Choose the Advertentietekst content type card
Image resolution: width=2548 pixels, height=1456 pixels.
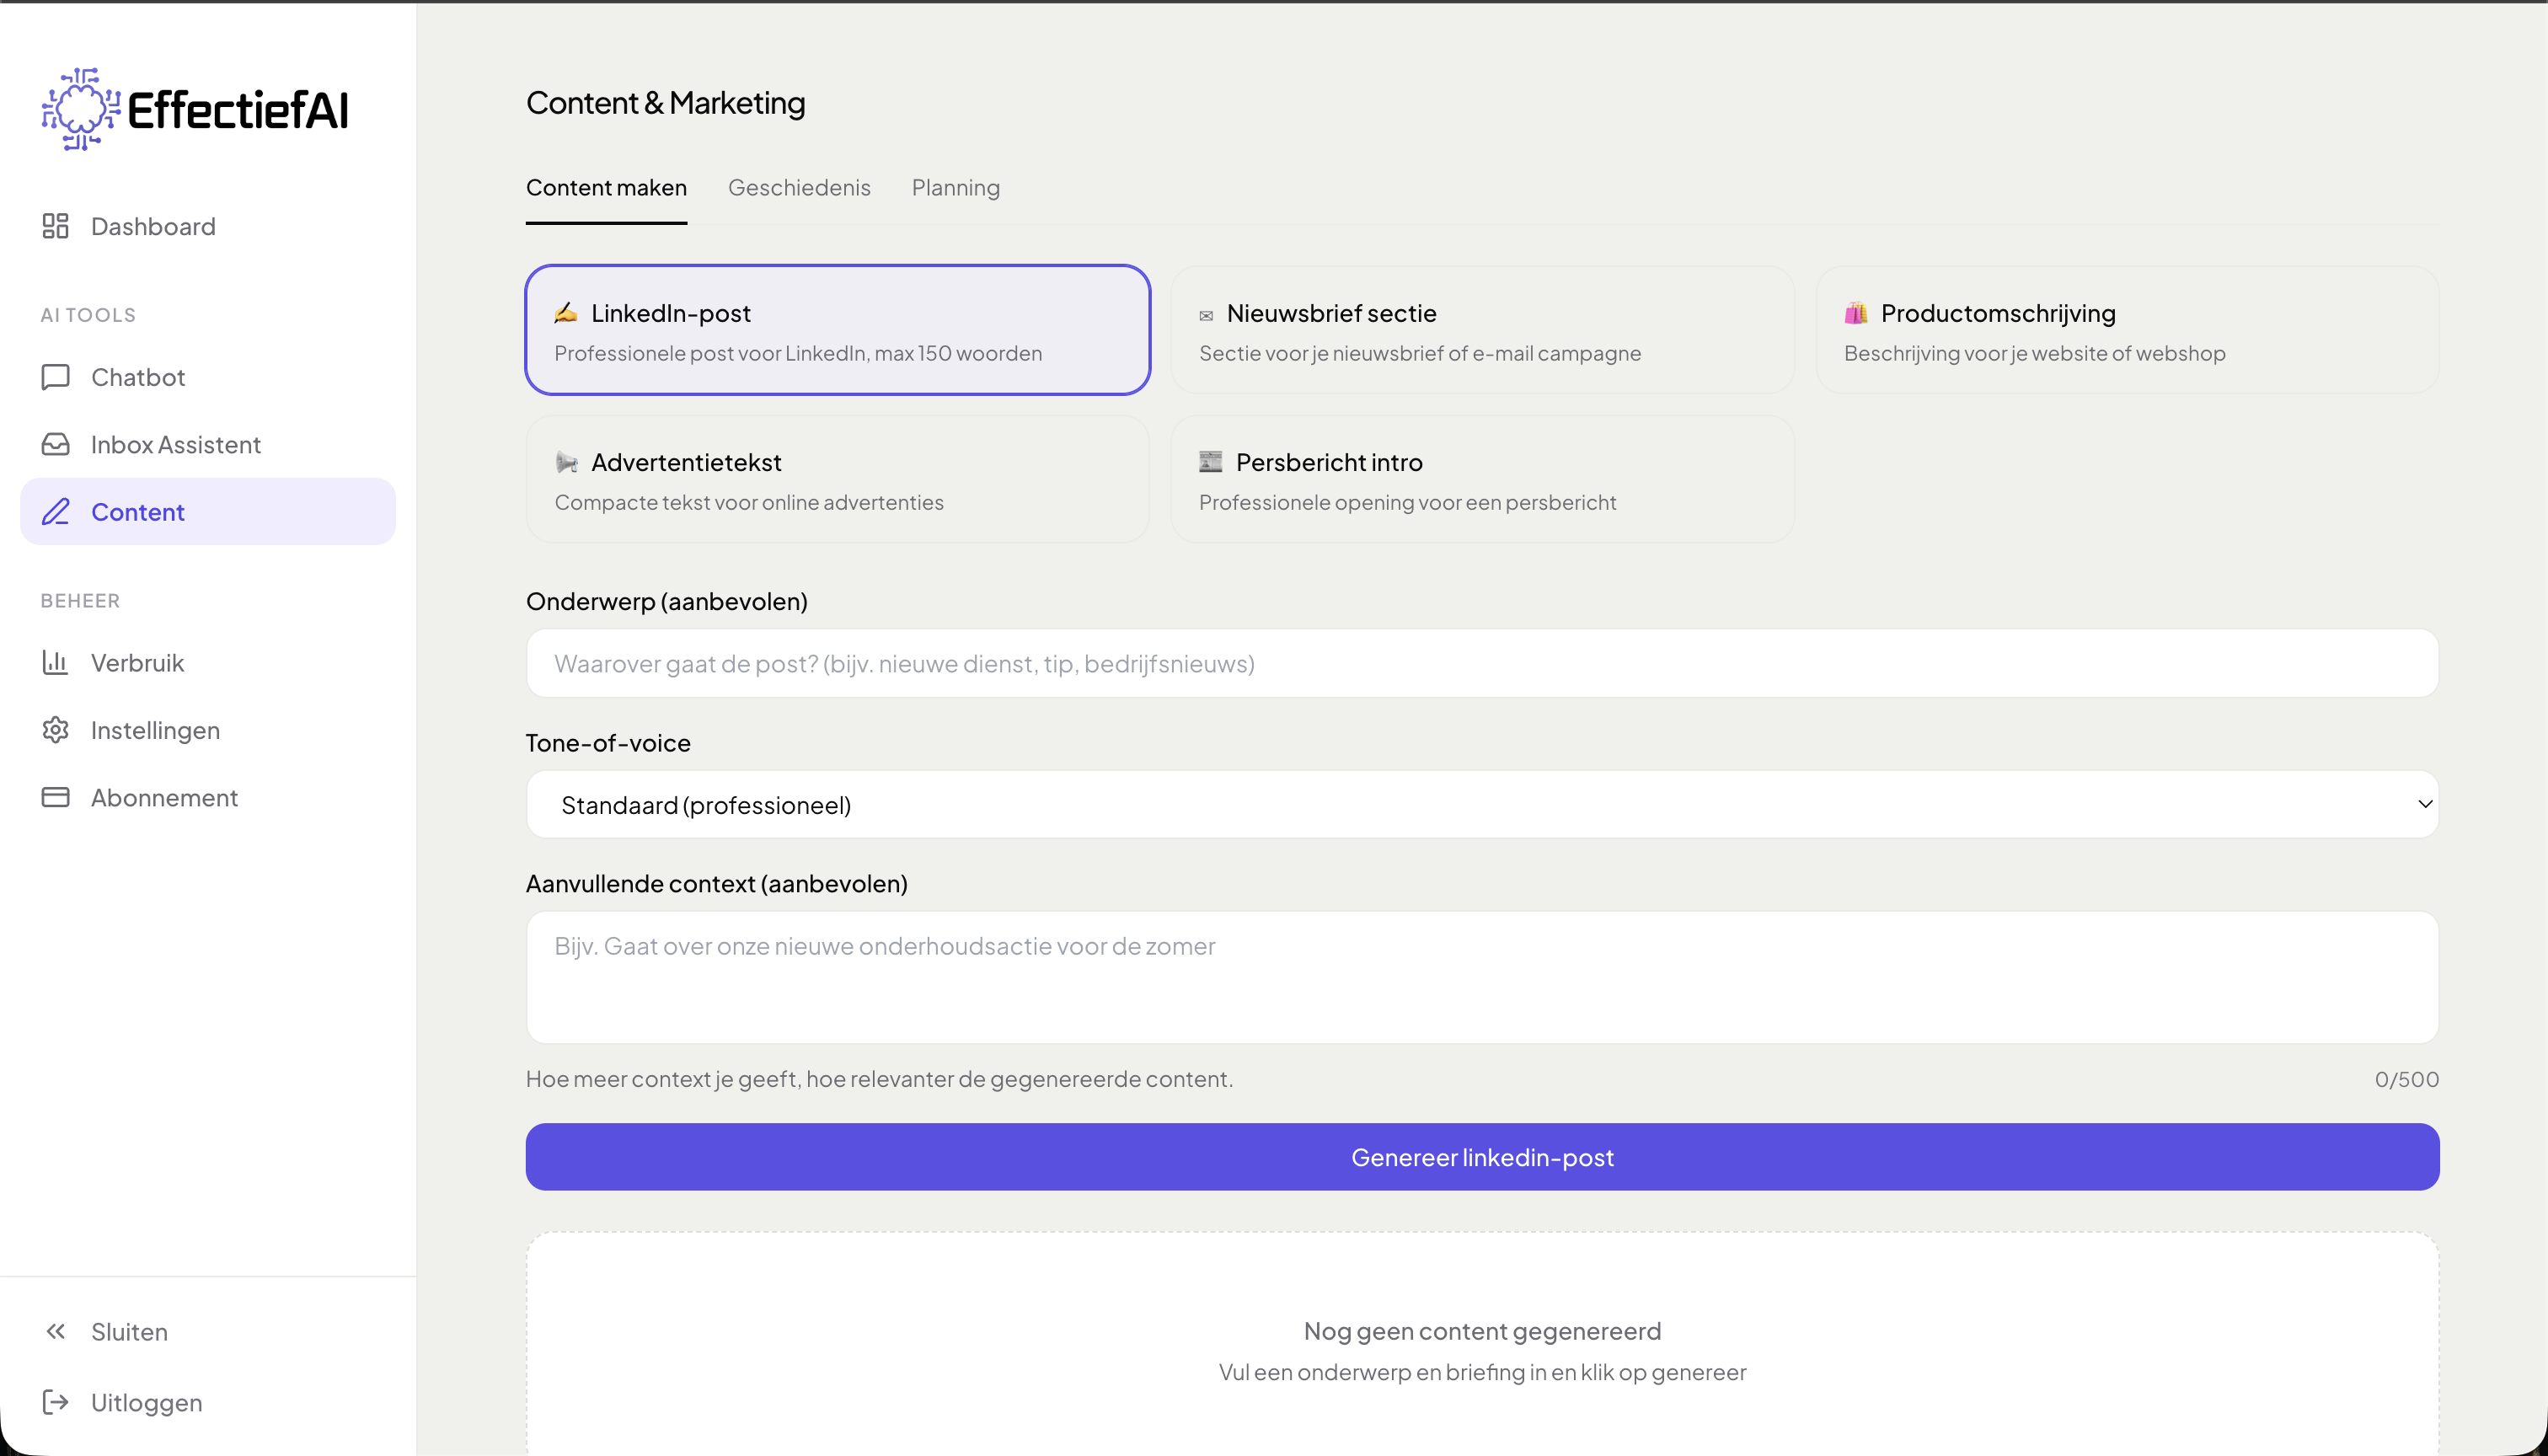[x=837, y=480]
